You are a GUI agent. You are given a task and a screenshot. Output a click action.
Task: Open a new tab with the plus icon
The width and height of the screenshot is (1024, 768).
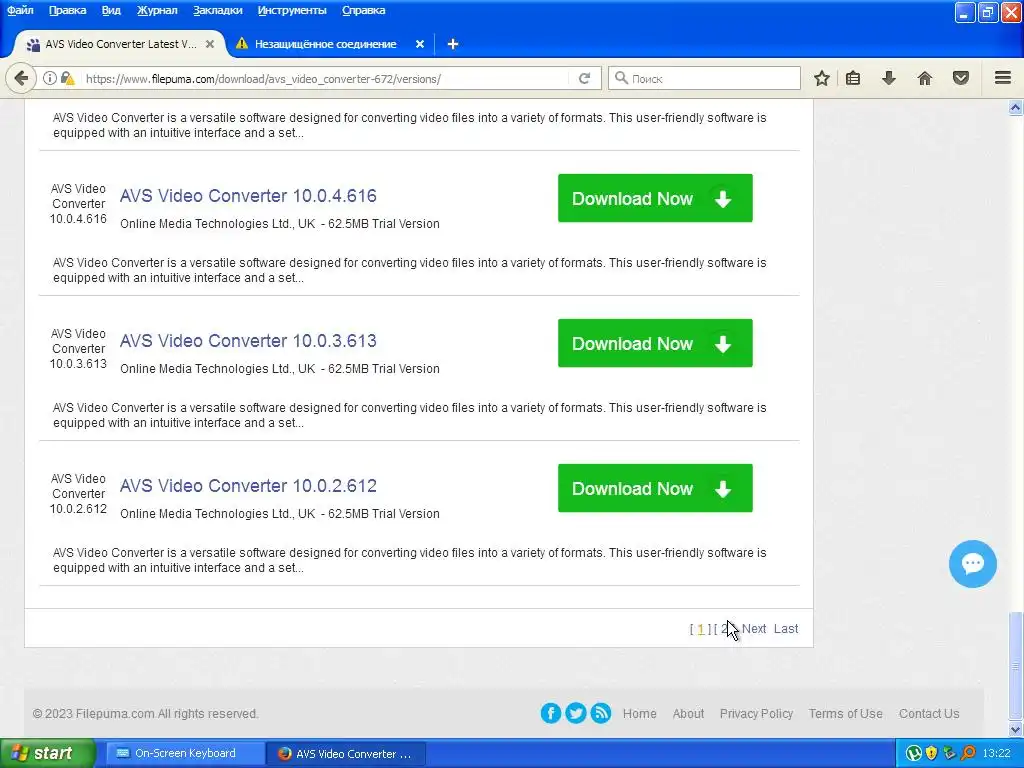coord(453,44)
